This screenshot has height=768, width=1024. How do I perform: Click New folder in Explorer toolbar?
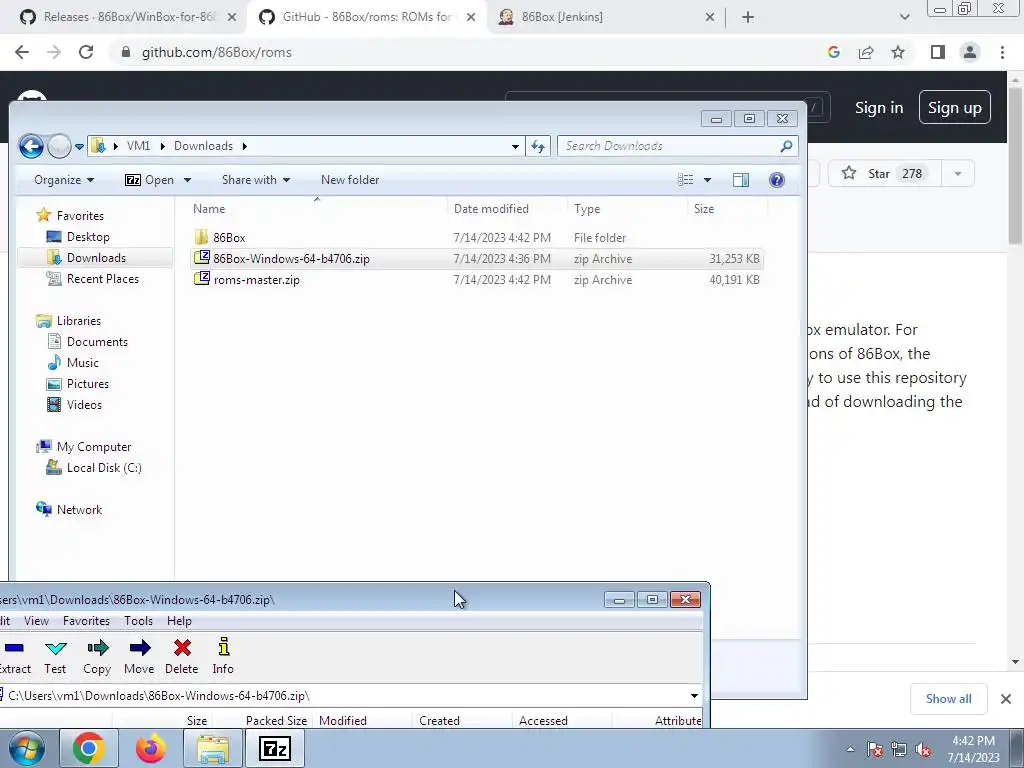coord(350,180)
